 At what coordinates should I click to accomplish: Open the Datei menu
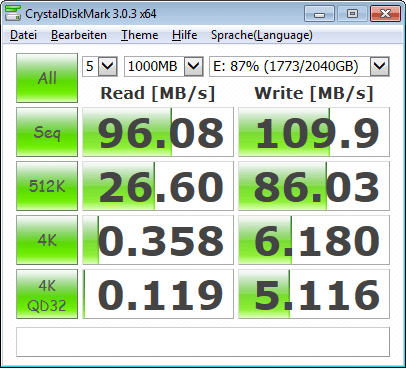coord(23,35)
